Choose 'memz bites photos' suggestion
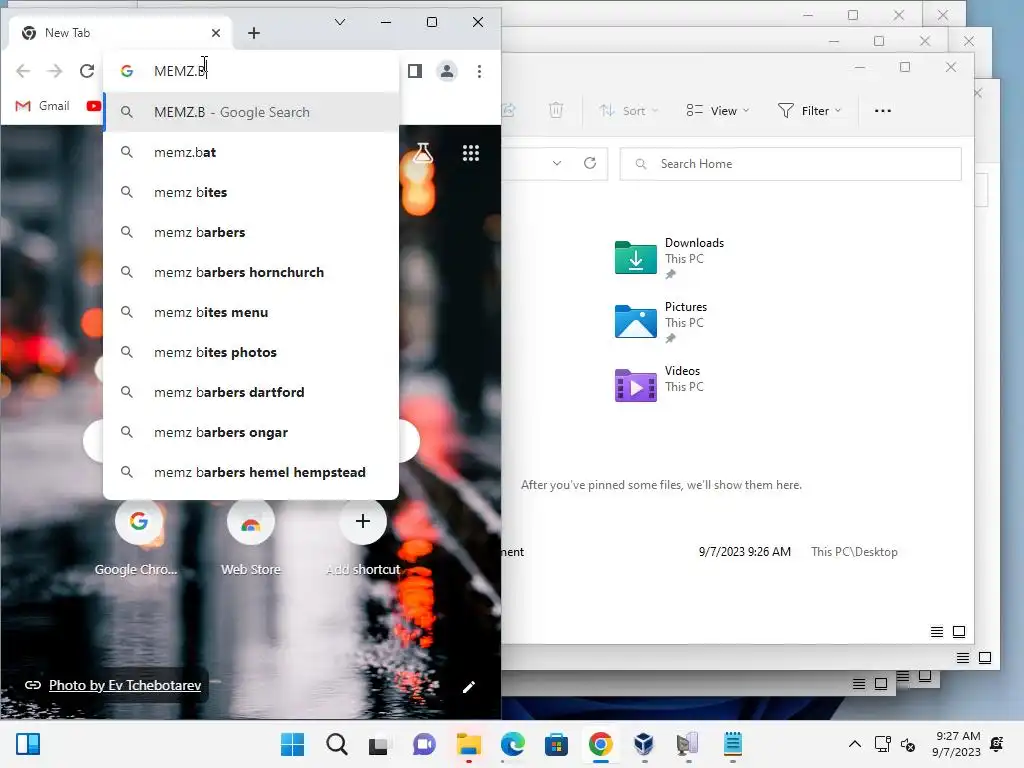 [x=251, y=352]
